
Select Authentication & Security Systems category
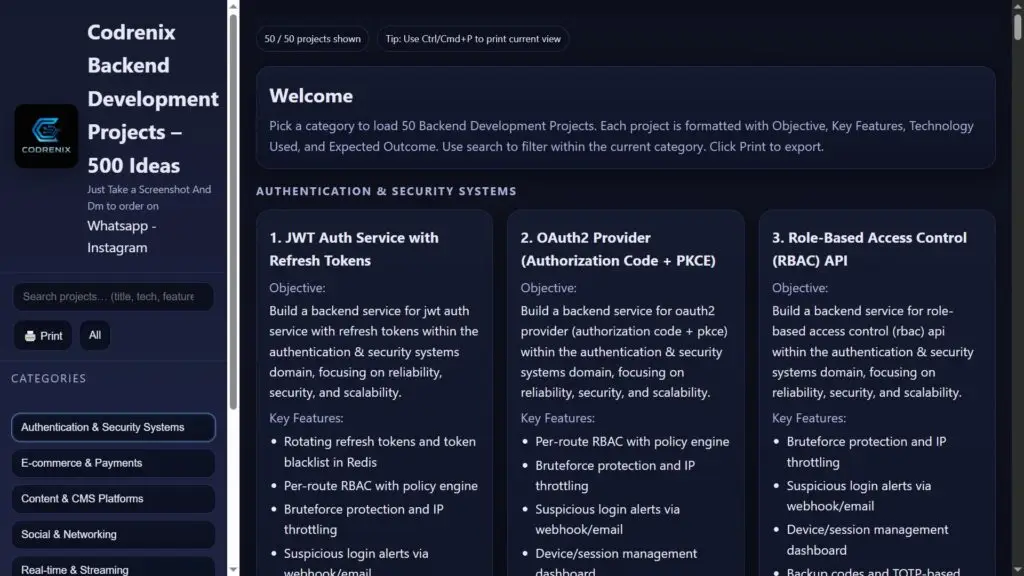(x=113, y=427)
